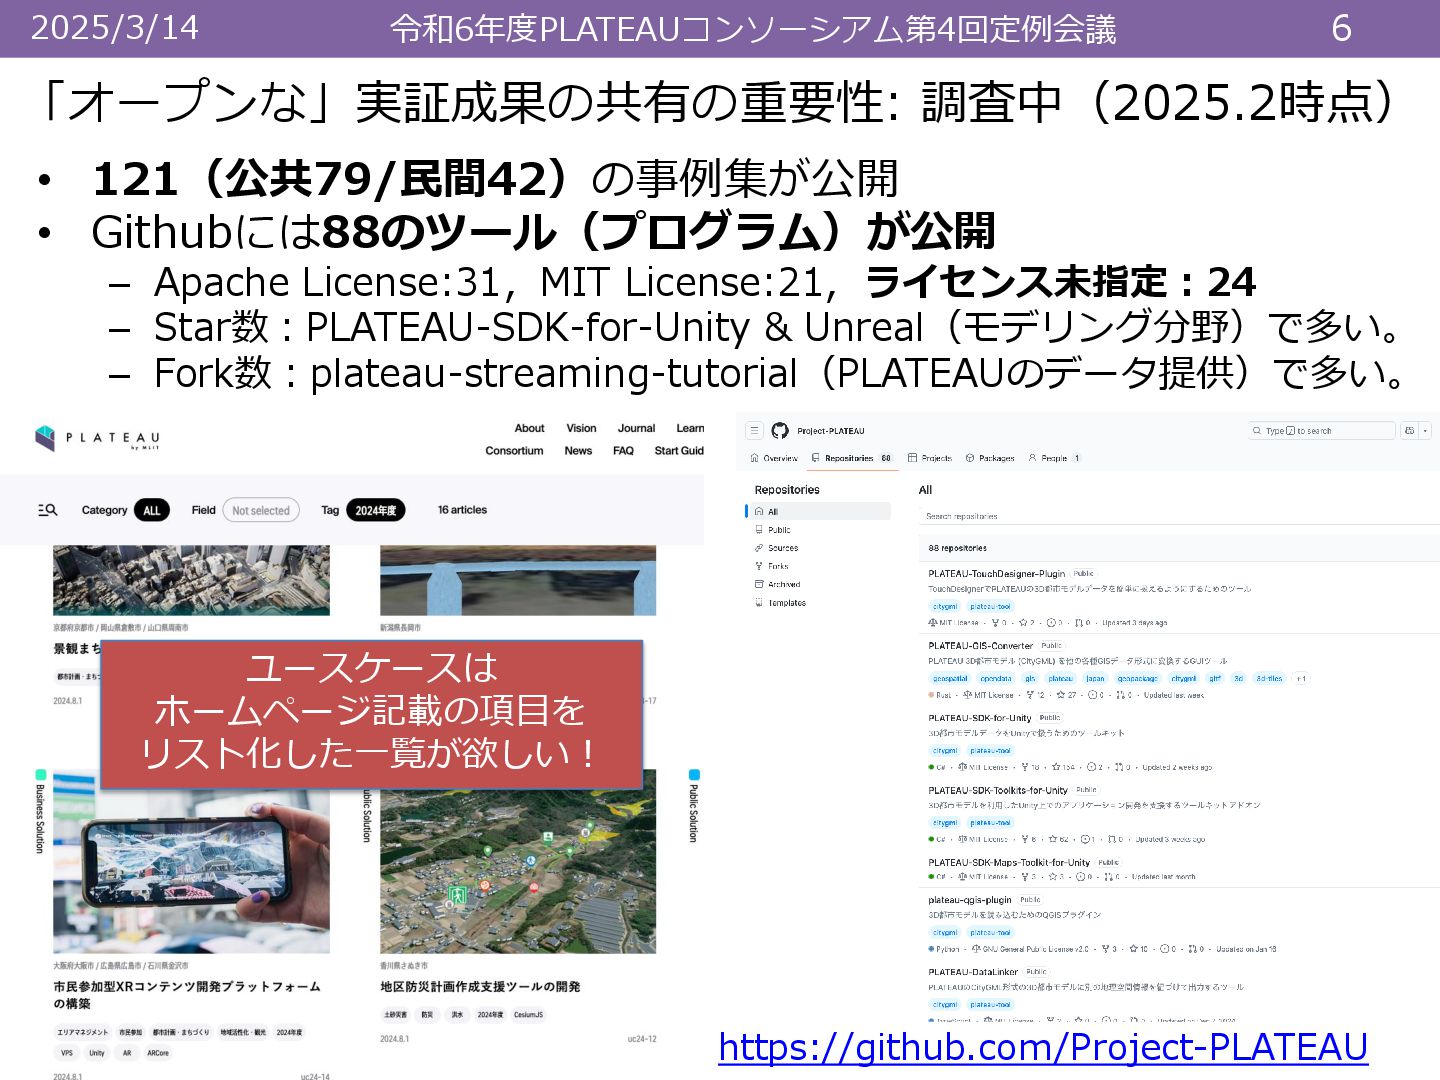Open the Field 'Not selected' filter
1440x1080 pixels.
tap(261, 510)
